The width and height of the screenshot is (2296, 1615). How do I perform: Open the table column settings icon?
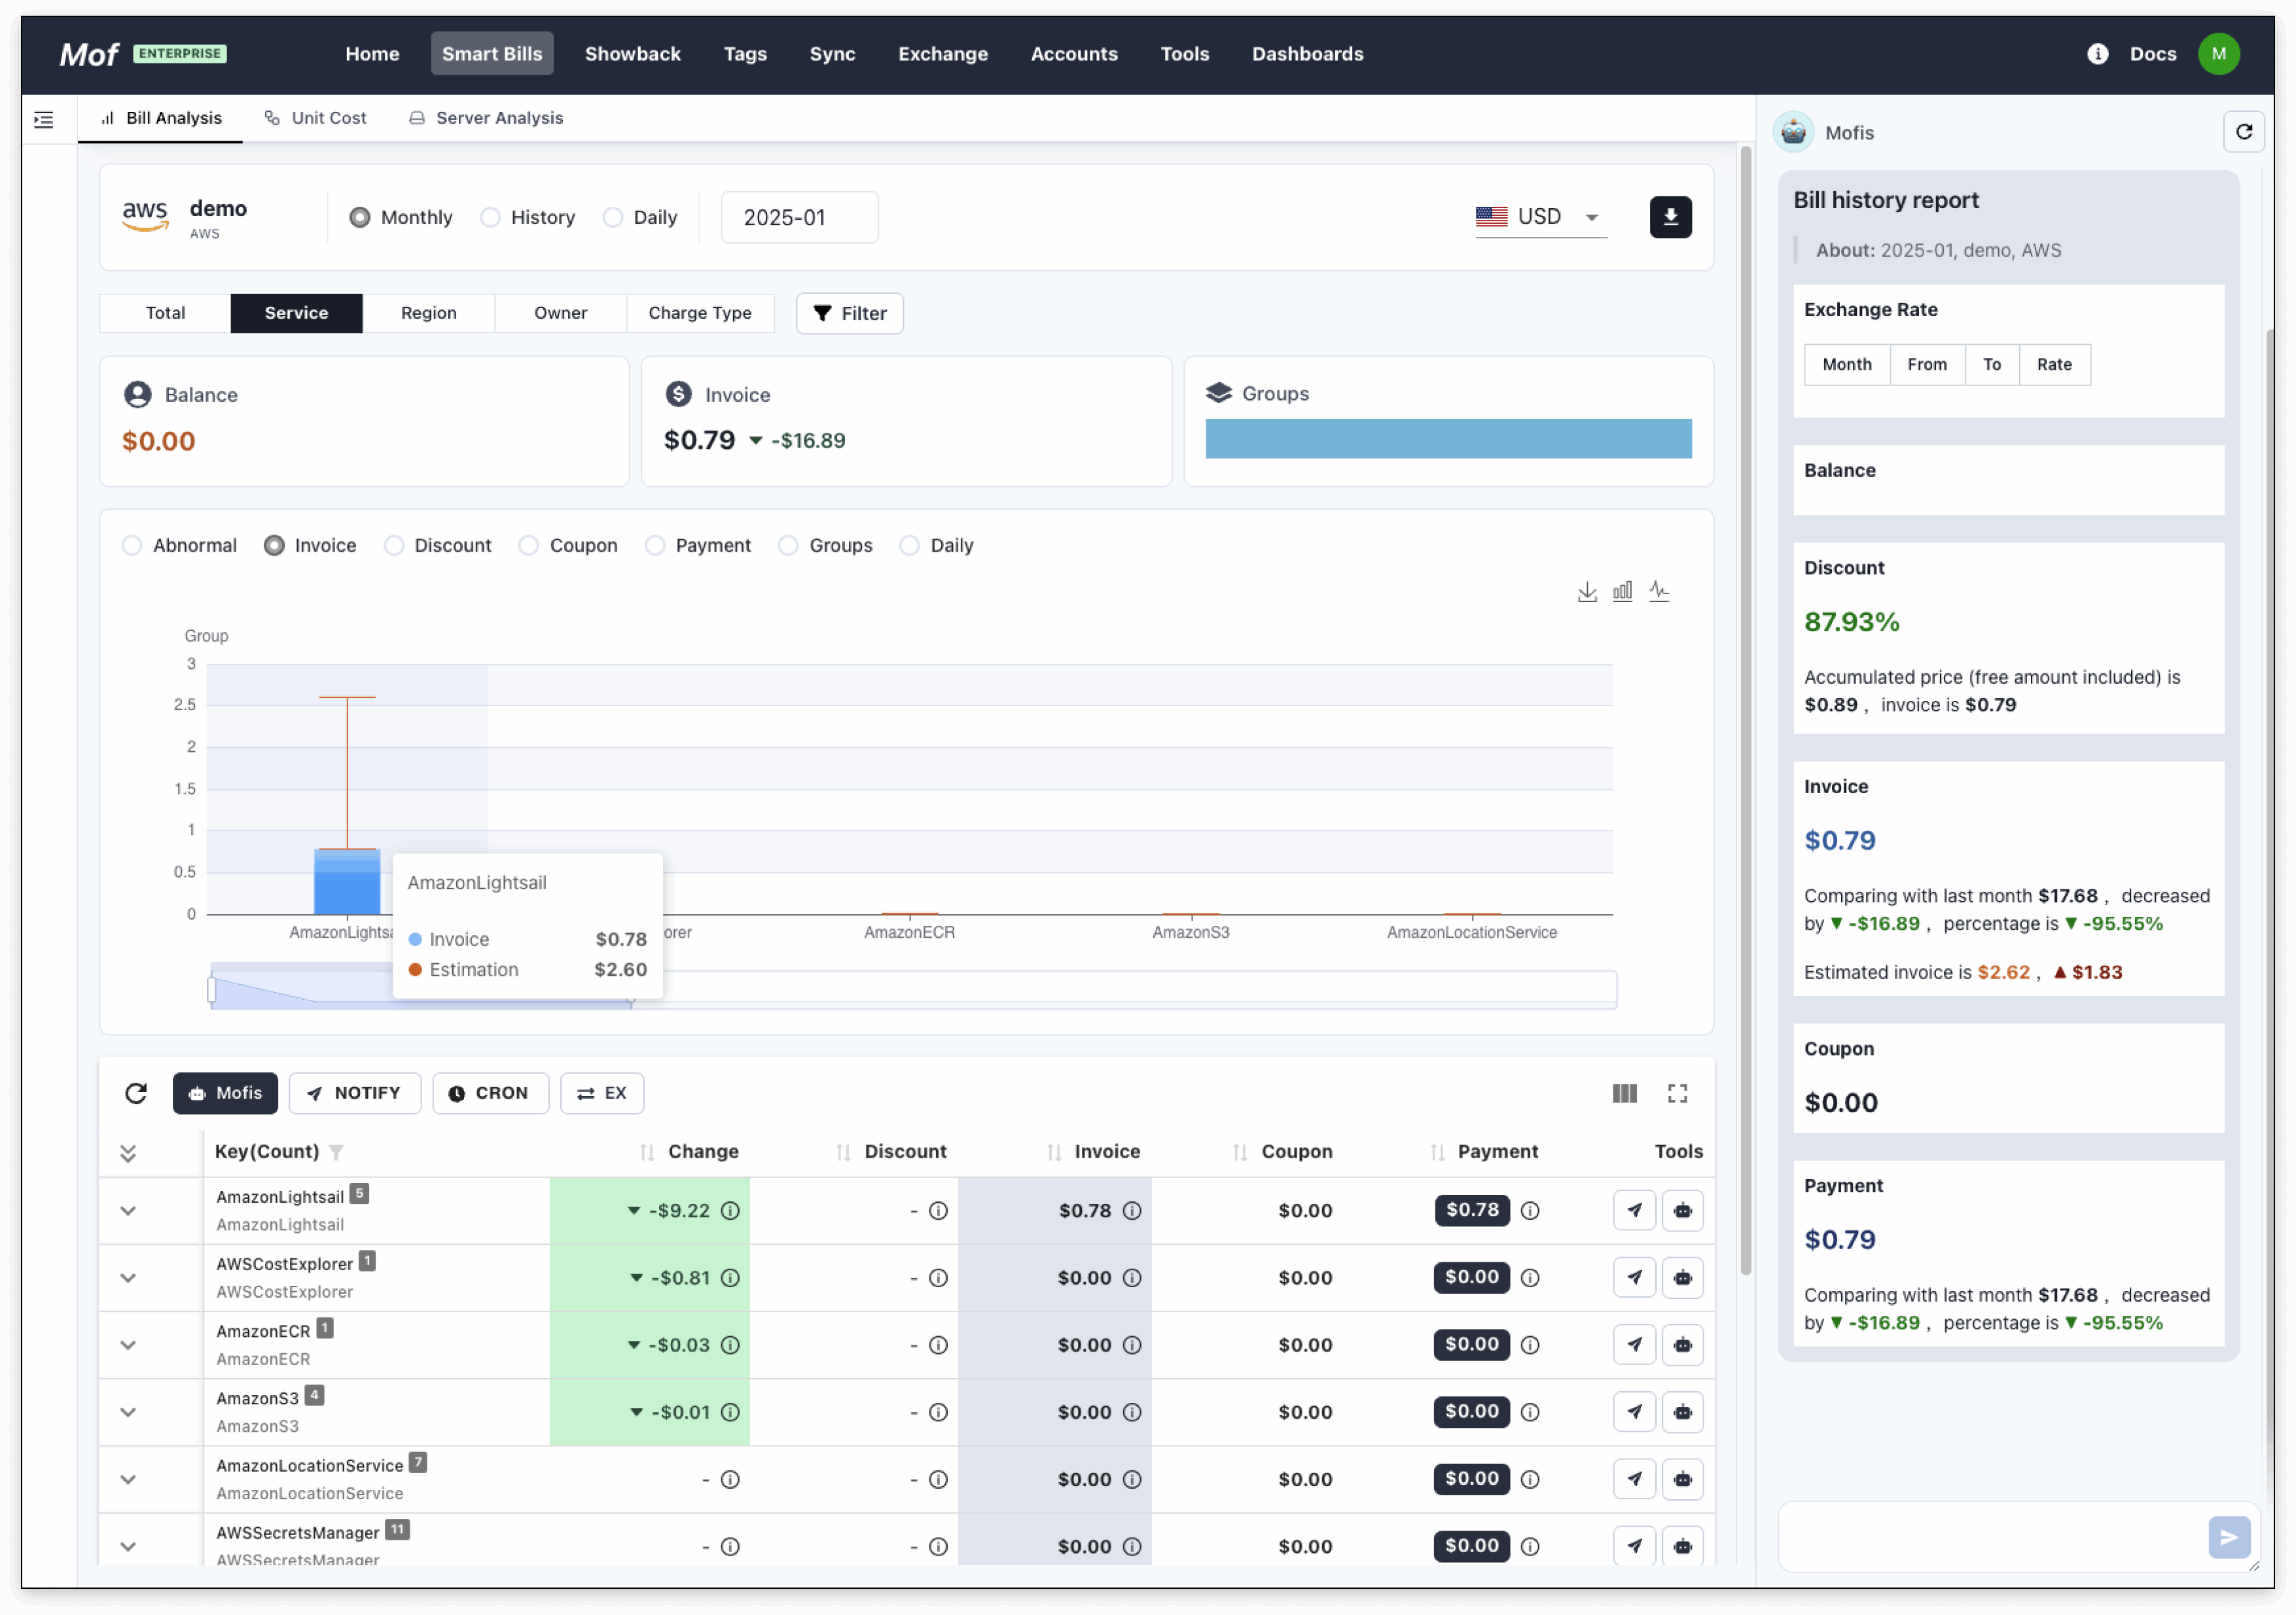(x=1624, y=1093)
